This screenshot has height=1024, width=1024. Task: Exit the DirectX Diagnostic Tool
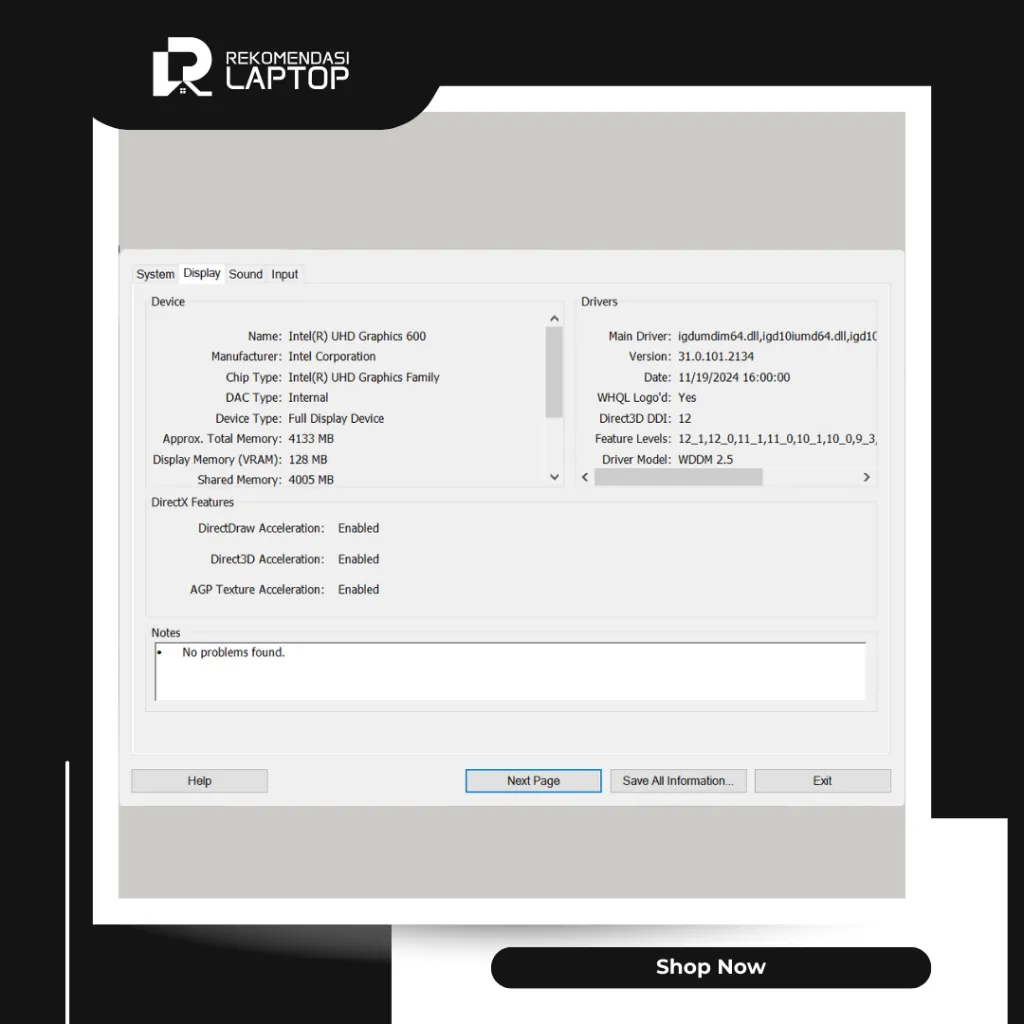[822, 780]
